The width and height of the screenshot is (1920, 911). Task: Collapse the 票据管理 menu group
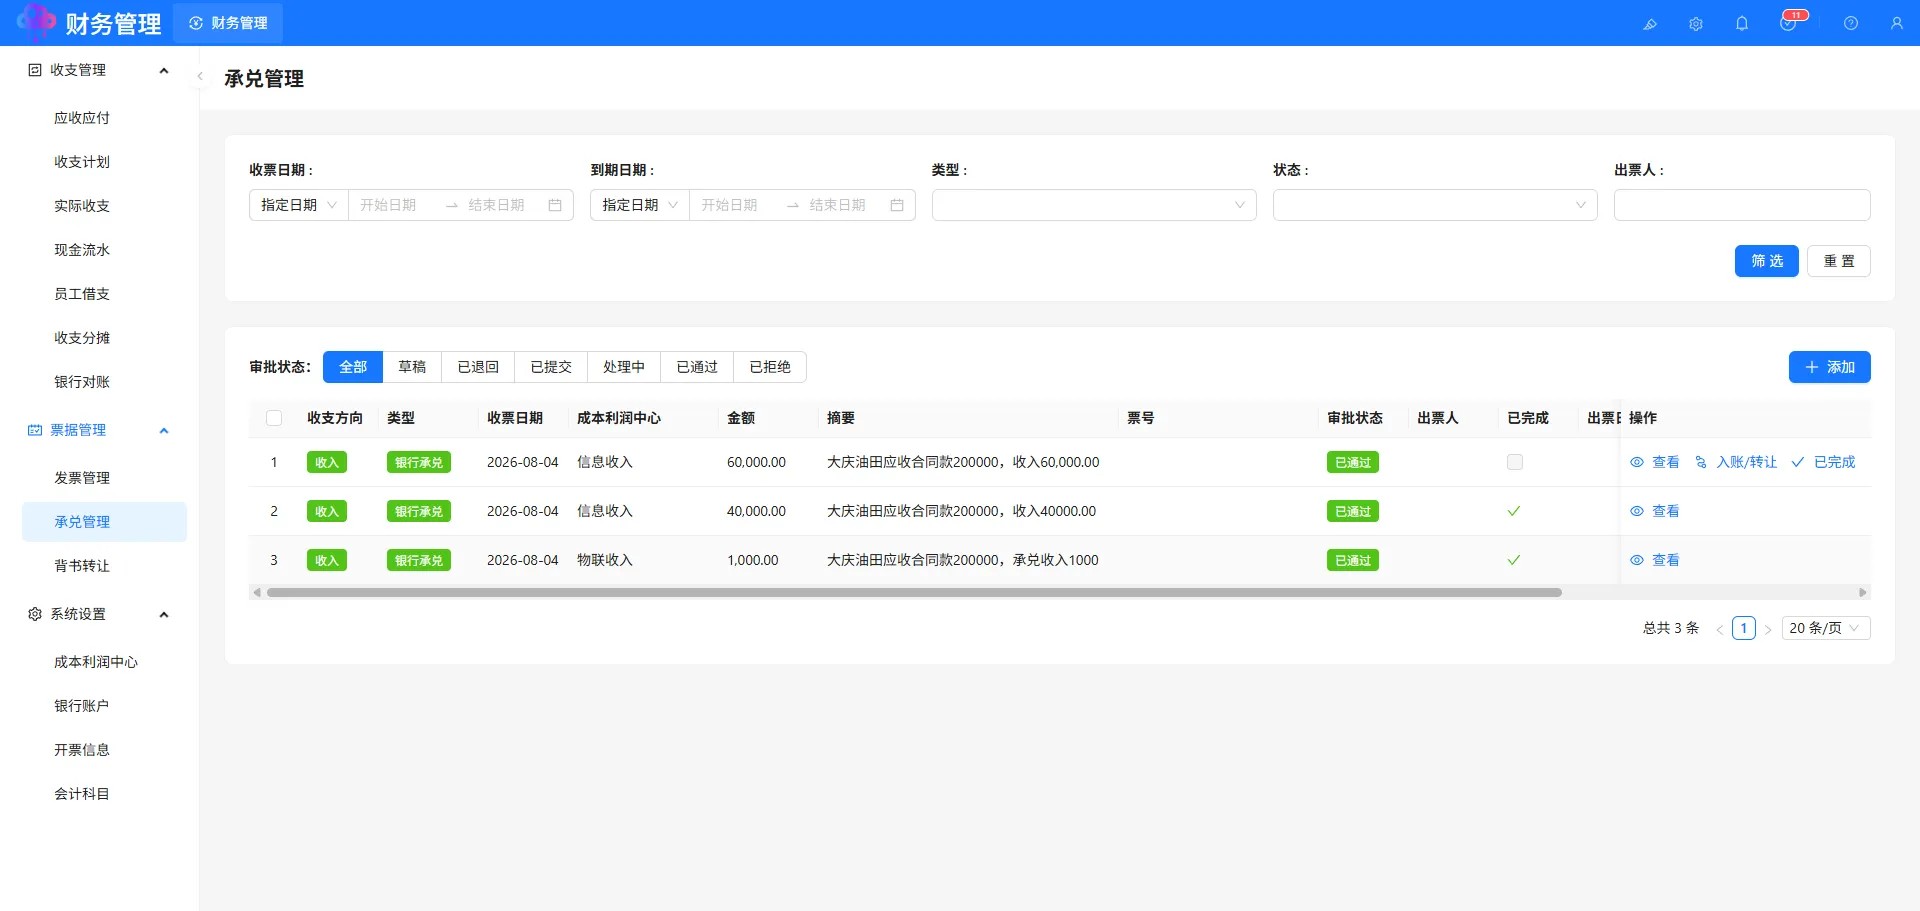click(164, 430)
